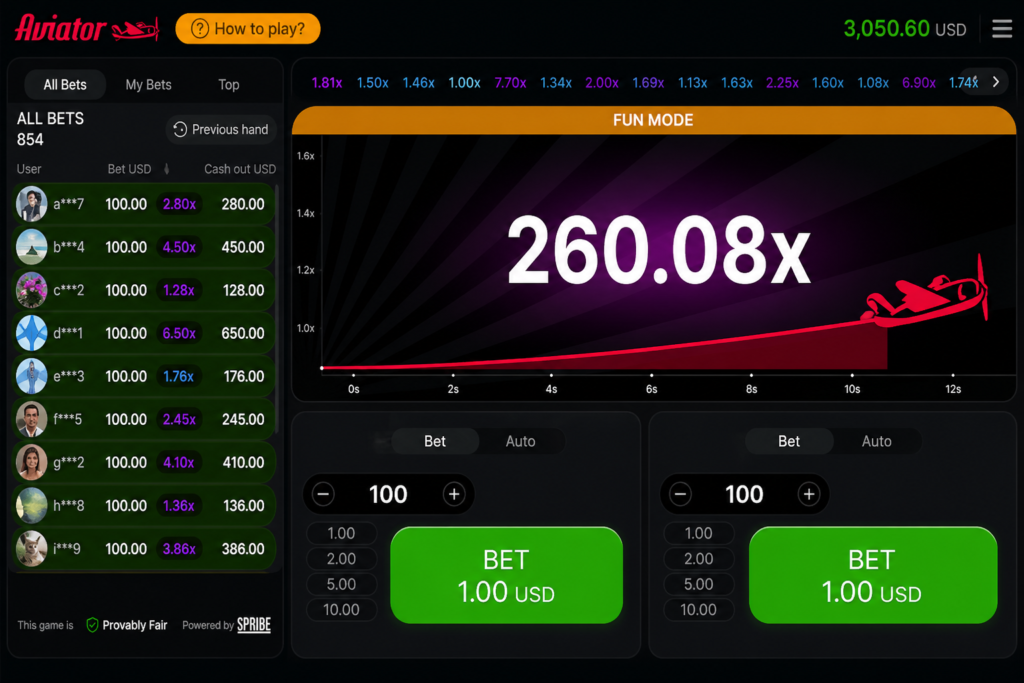Click the 1.46x history multiplier
This screenshot has width=1024, height=683.
tap(418, 83)
